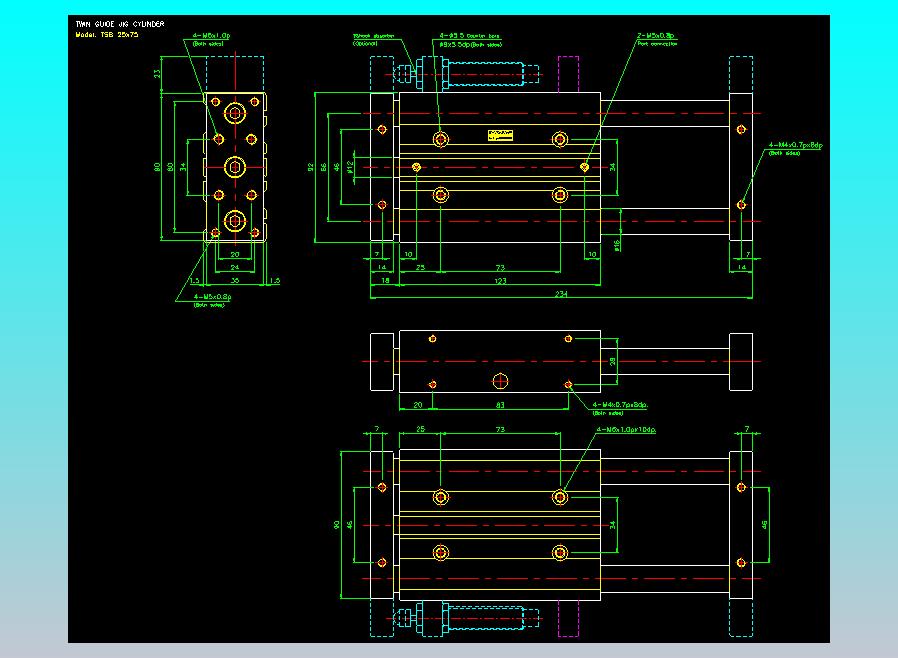Select the crosshair port circle in middle view
Viewport: 898px width, 658px height.
(500, 381)
